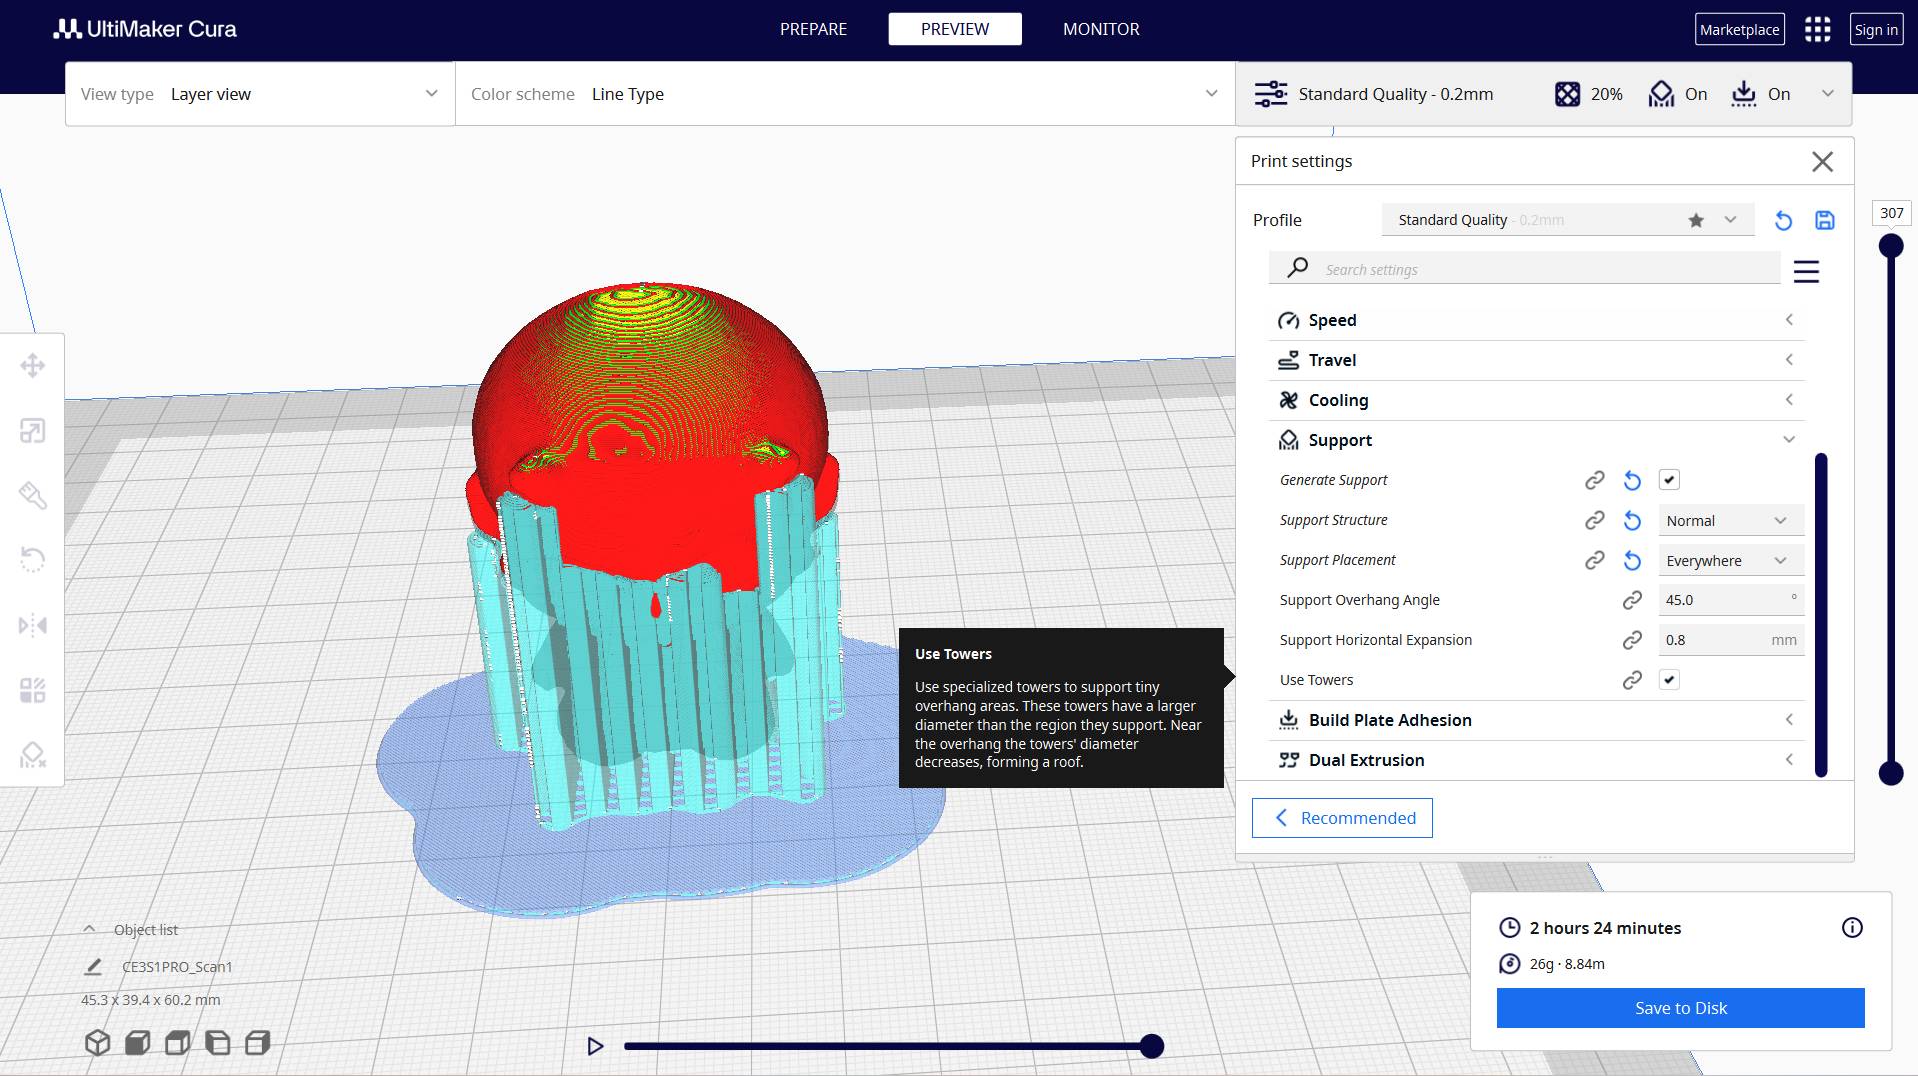Click the link icon for Use Towers
Screen dimensions: 1918x1076
pyautogui.click(x=1632, y=680)
